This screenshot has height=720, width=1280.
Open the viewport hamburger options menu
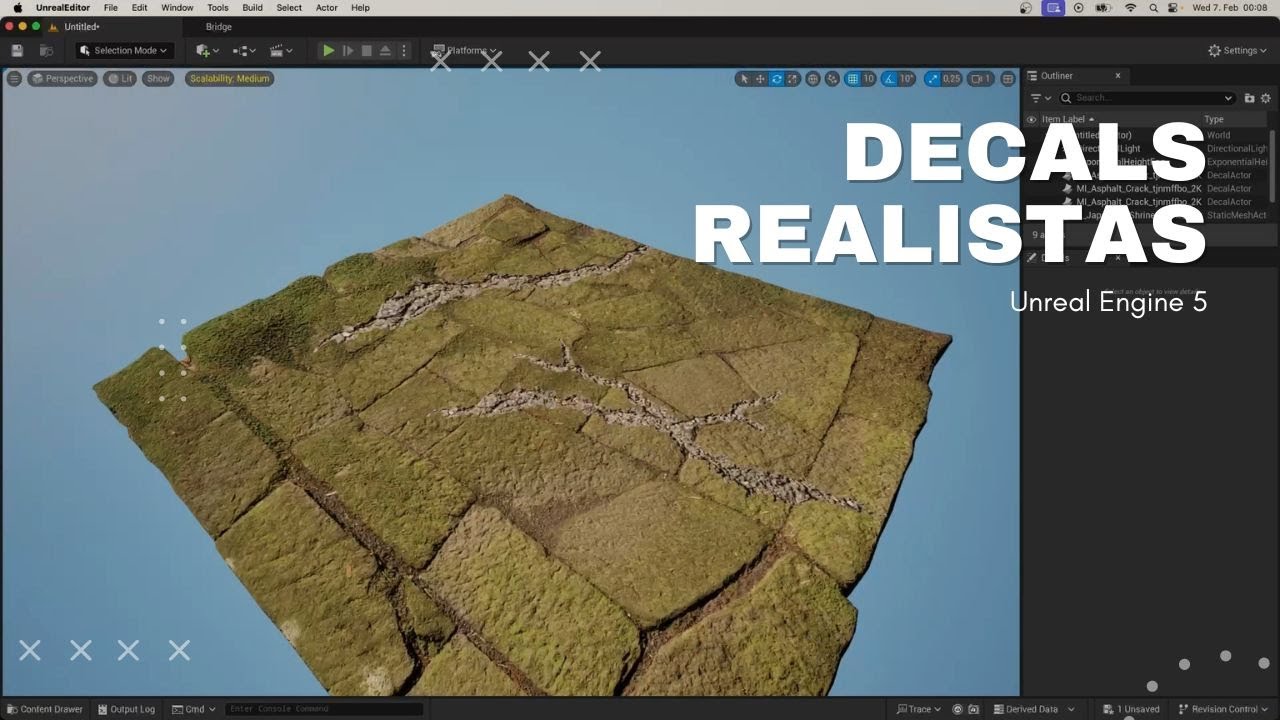tap(14, 78)
